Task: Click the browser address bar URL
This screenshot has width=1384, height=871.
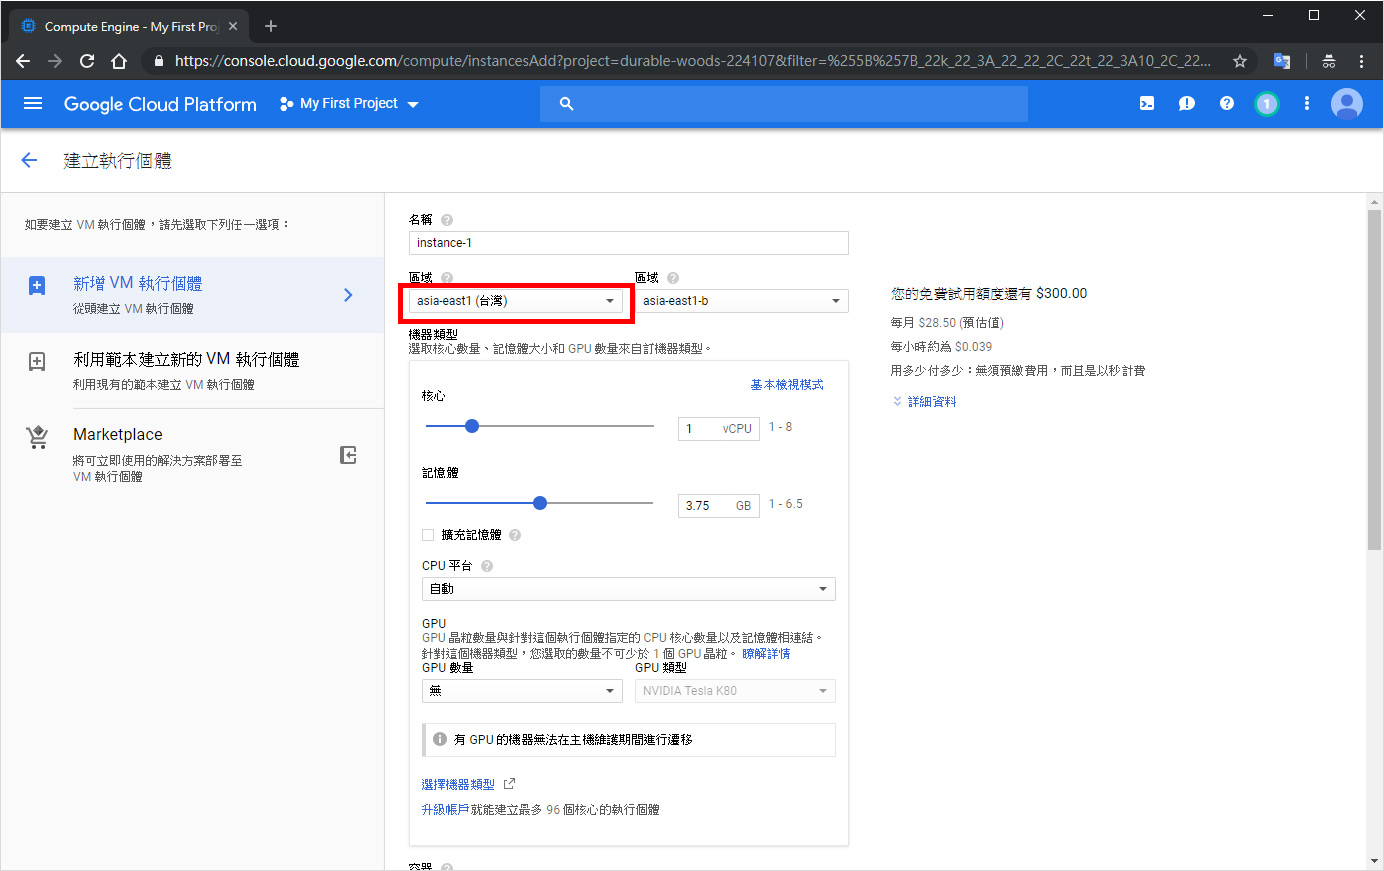Action: coord(692,61)
